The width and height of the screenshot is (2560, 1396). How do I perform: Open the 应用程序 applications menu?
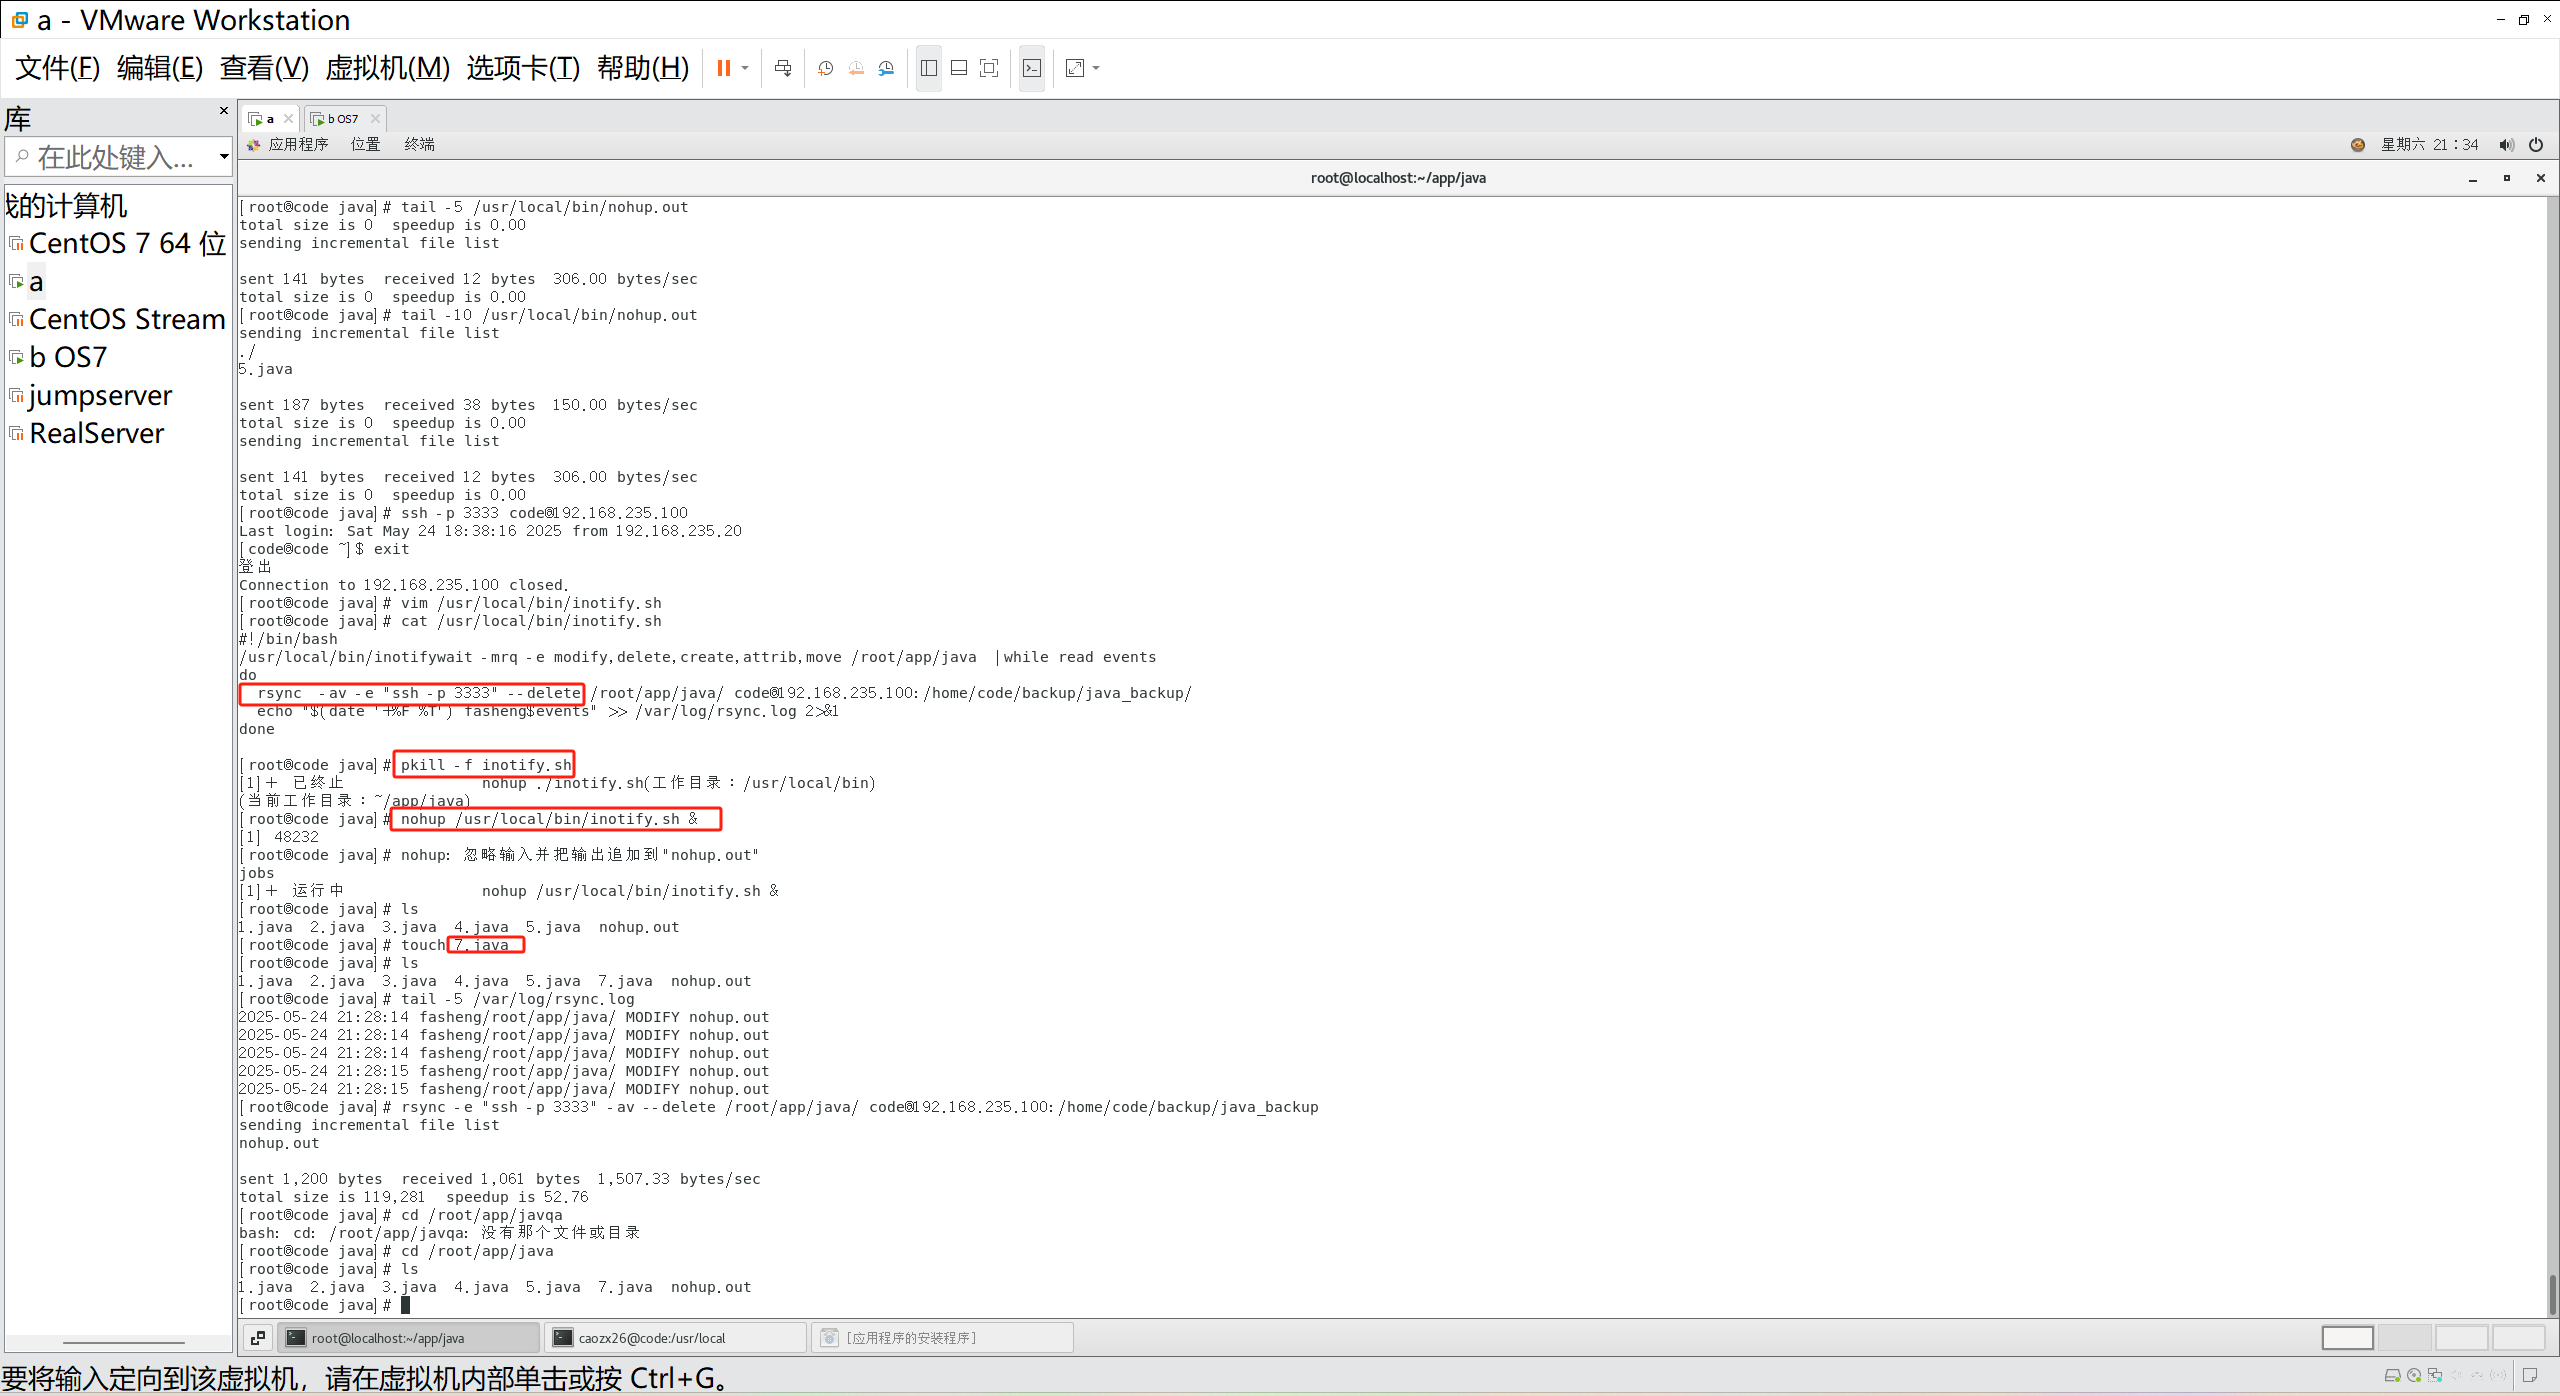[x=297, y=145]
